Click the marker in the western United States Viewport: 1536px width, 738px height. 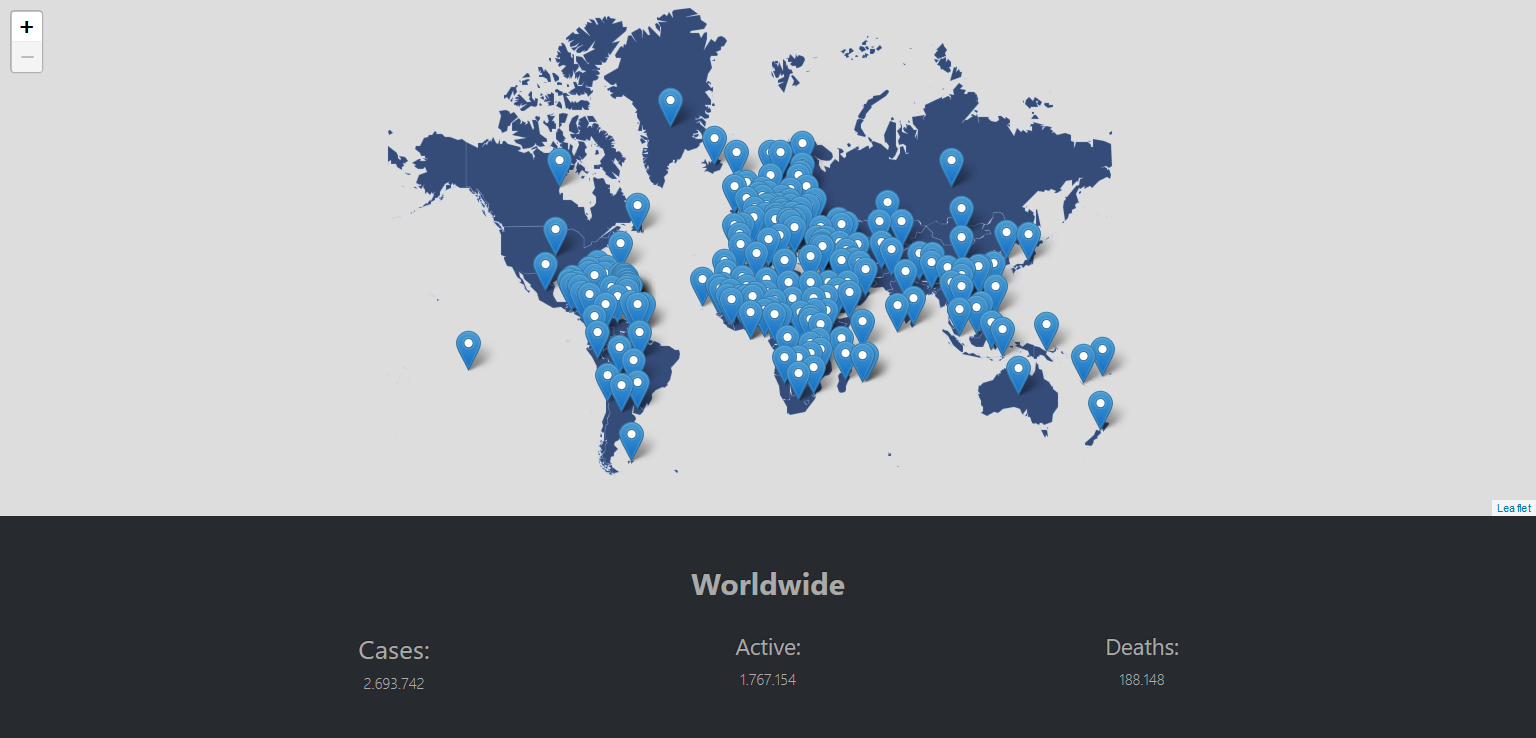coord(555,236)
